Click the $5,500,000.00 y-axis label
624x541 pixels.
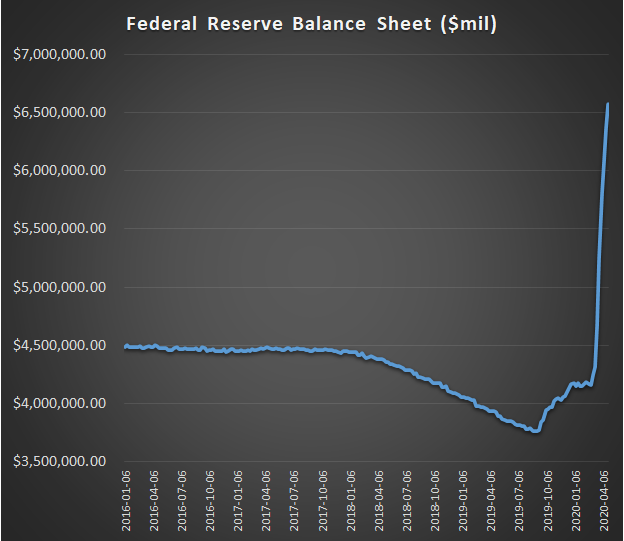(61, 228)
